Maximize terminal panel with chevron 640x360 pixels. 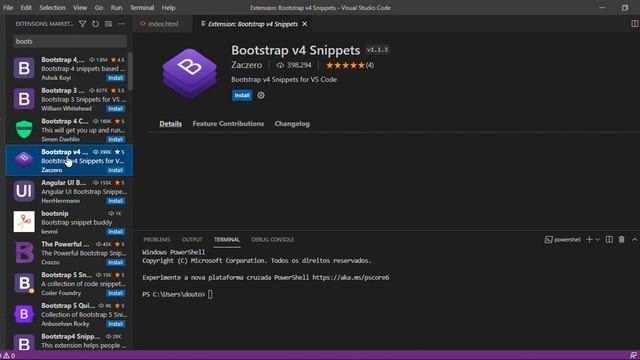(634, 240)
